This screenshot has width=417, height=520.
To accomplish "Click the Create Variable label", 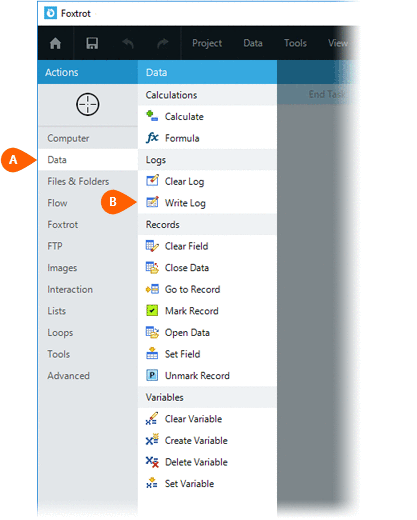I will pyautogui.click(x=196, y=441).
